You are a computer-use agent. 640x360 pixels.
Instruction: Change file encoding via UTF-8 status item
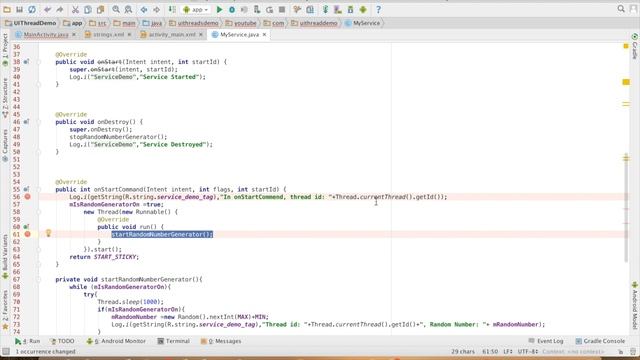[x=528, y=351]
